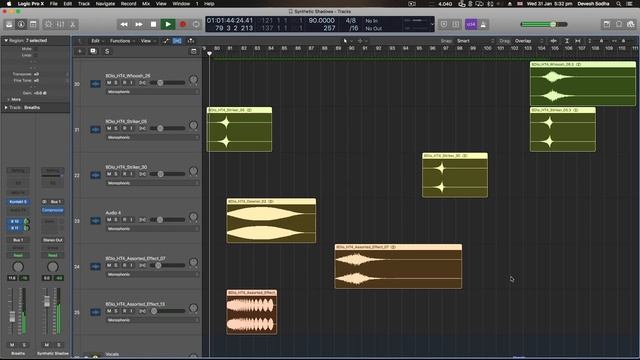Open the Snap Smart dropdown
The height and width of the screenshot is (360, 640).
coord(476,41)
